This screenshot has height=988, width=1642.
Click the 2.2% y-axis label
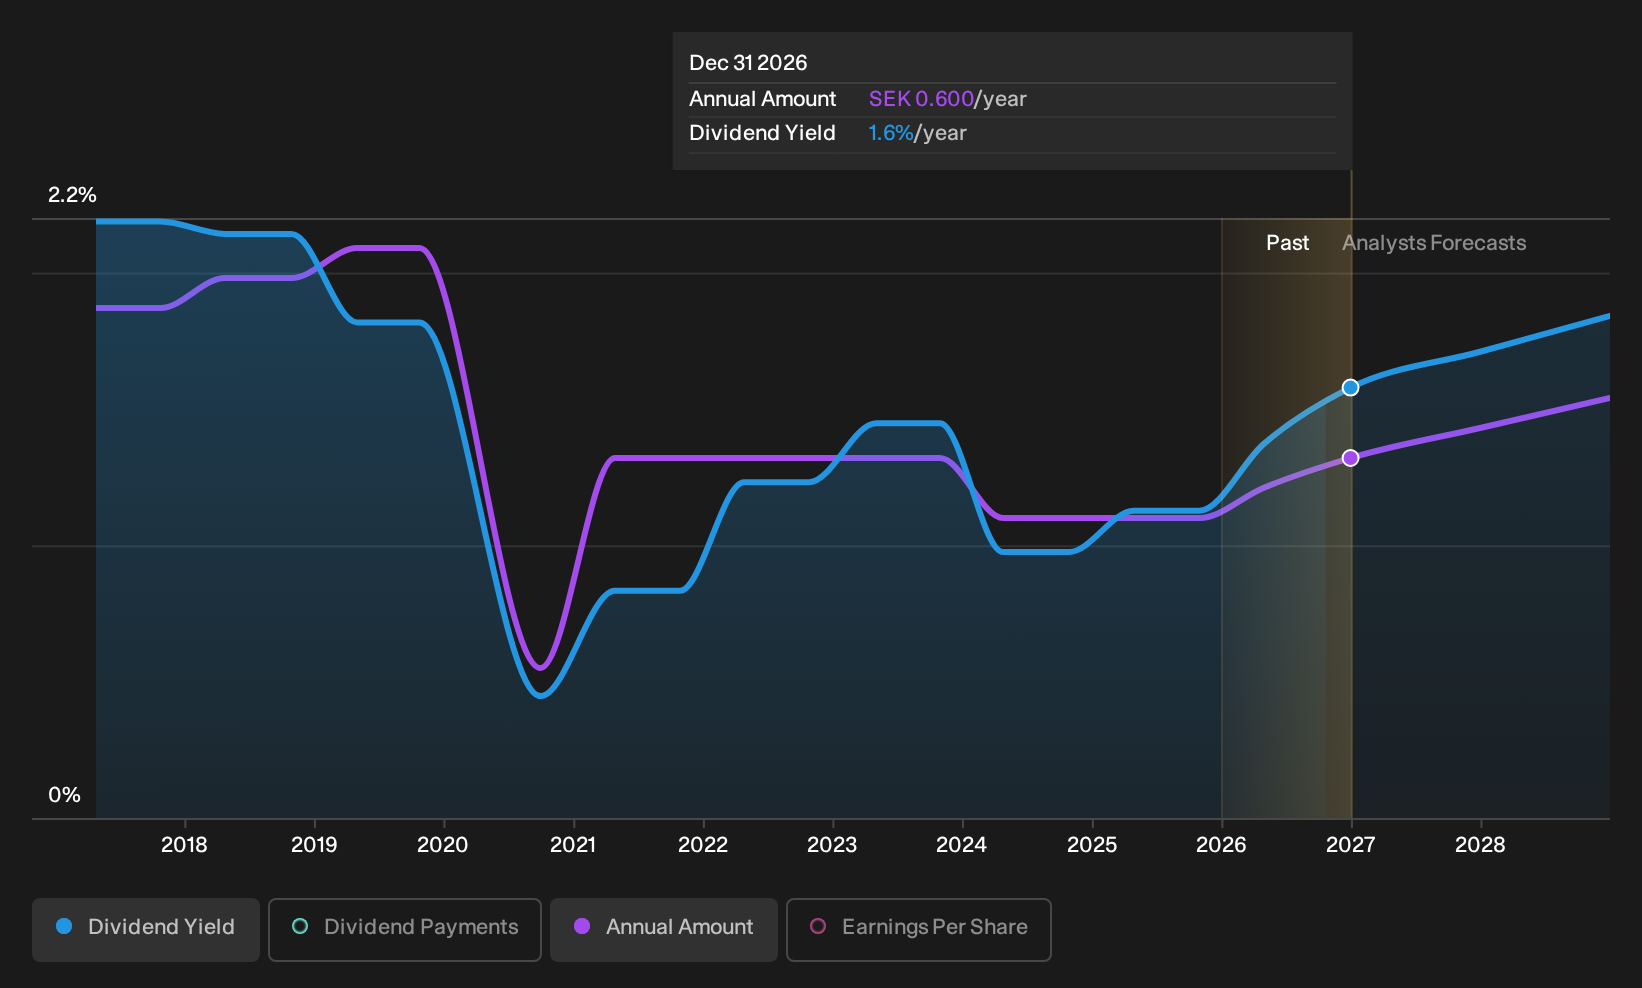72,195
